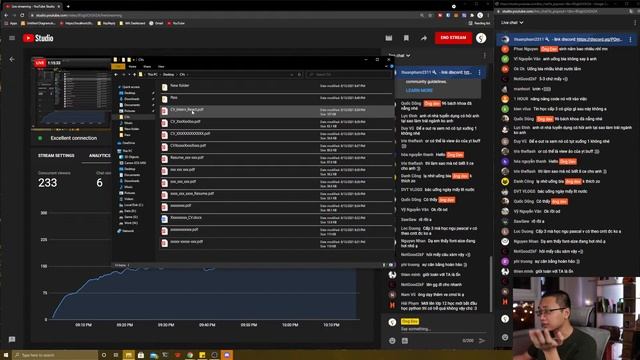640x360 pixels.
Task: Select the Resume_xxx-xxx.pdf file
Action: point(276,159)
